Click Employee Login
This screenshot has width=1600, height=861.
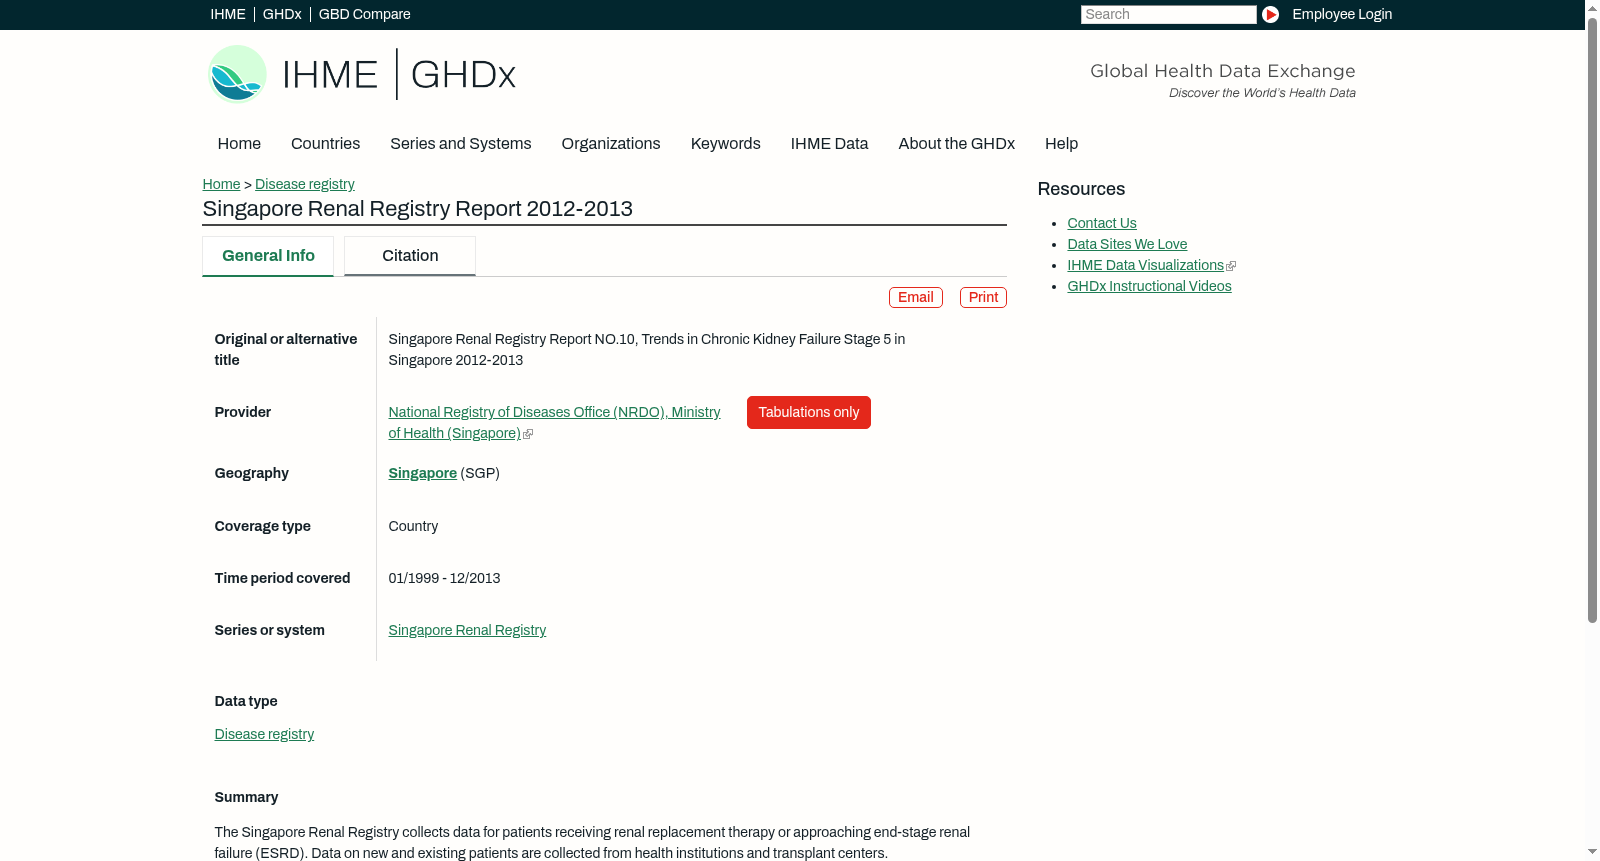pos(1342,14)
